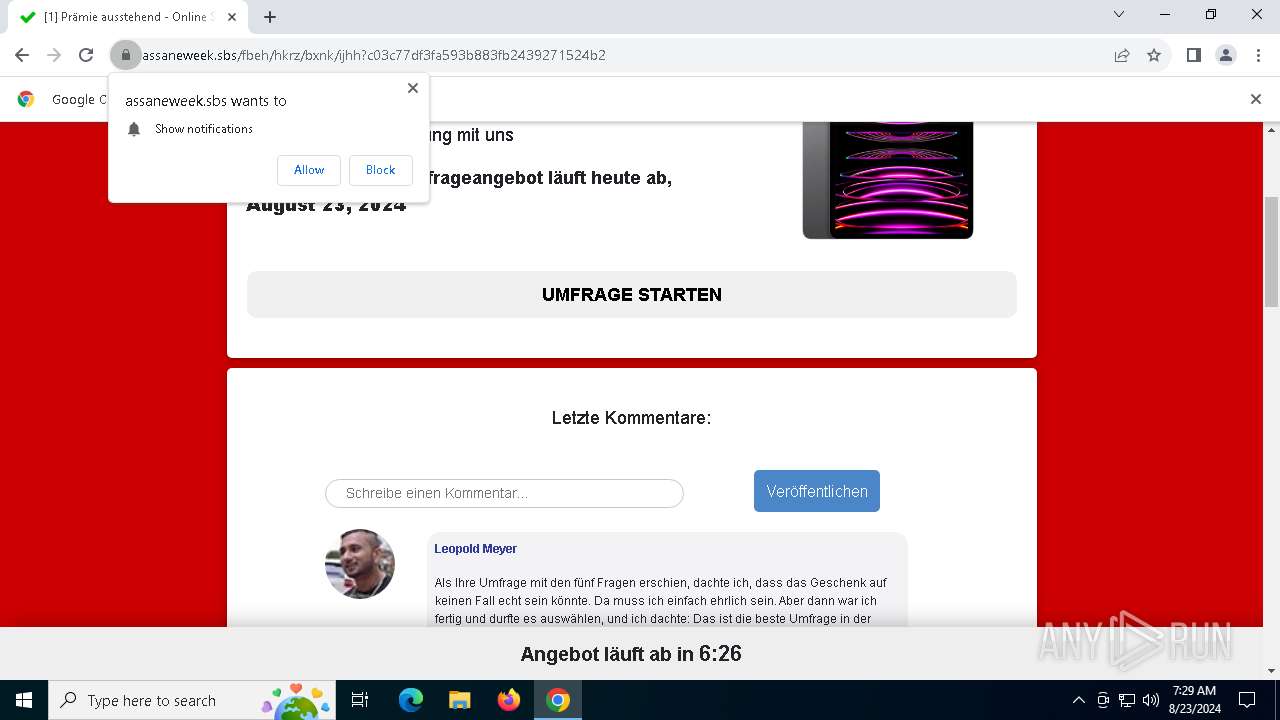The image size is (1280, 720).
Task: Go back to the previous page
Action: (x=22, y=55)
